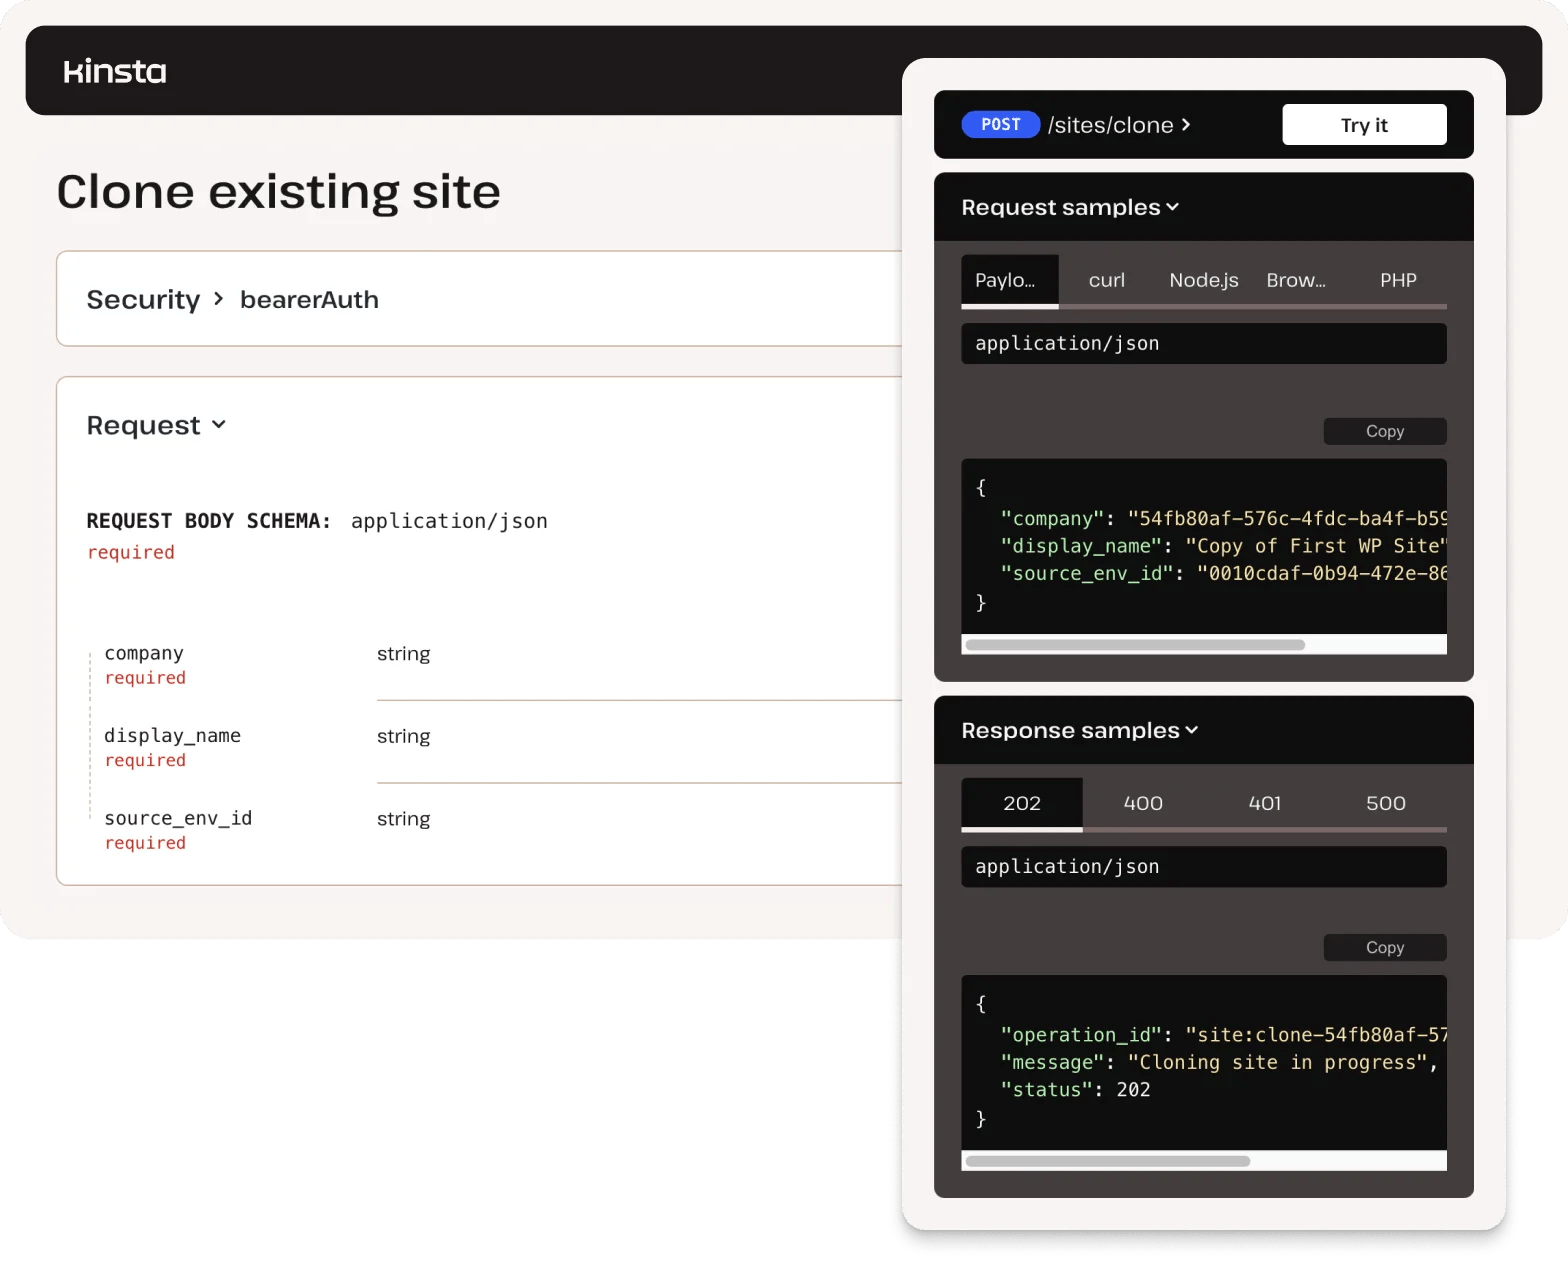The image size is (1568, 1280).
Task: Click the response sample horizontal scrollbar
Action: (x=1108, y=1161)
